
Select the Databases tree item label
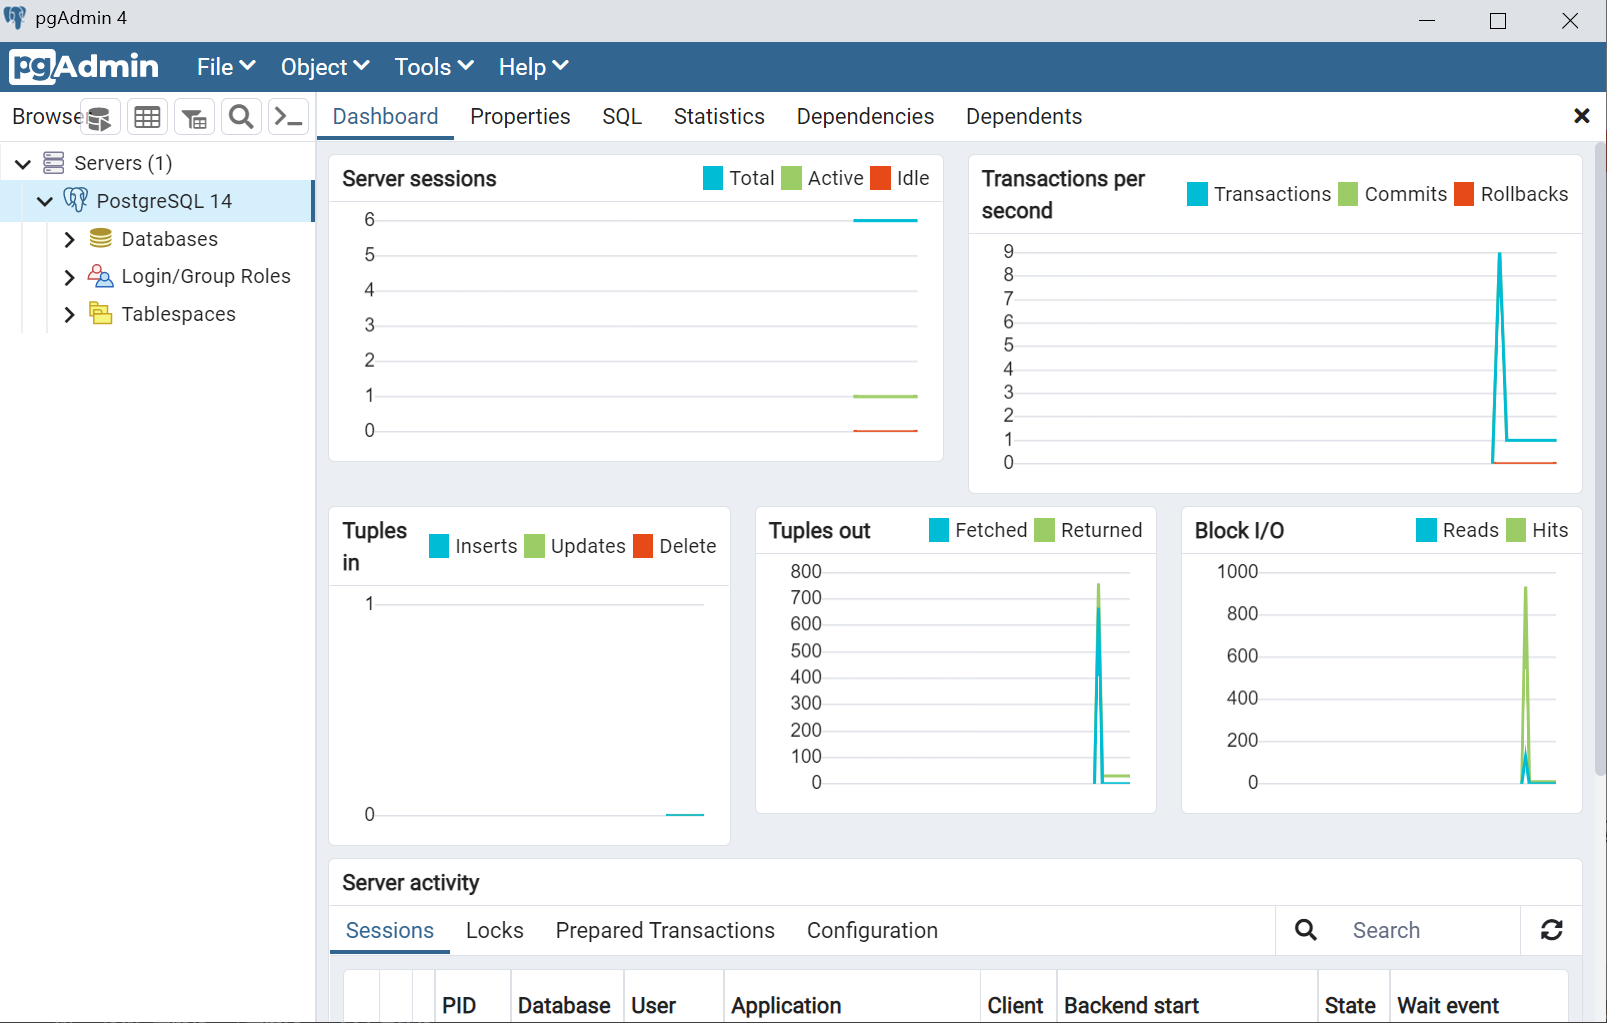169,239
